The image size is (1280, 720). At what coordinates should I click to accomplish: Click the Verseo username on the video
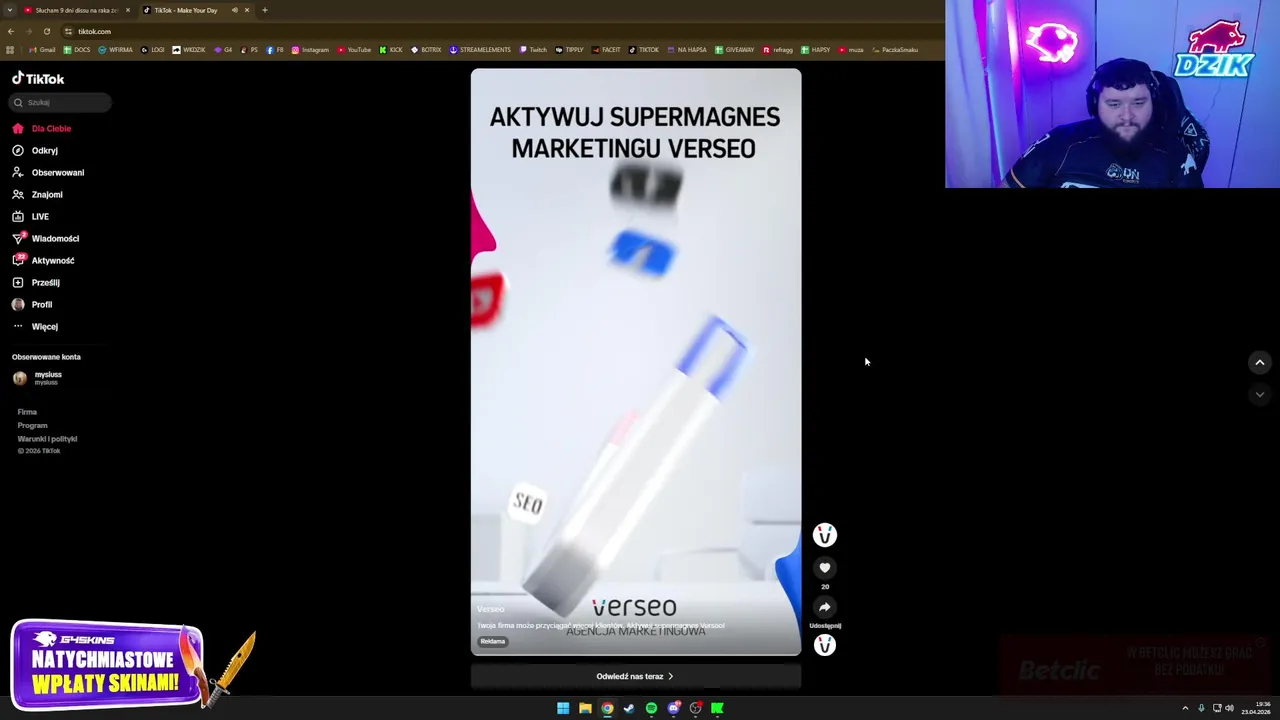[491, 609]
